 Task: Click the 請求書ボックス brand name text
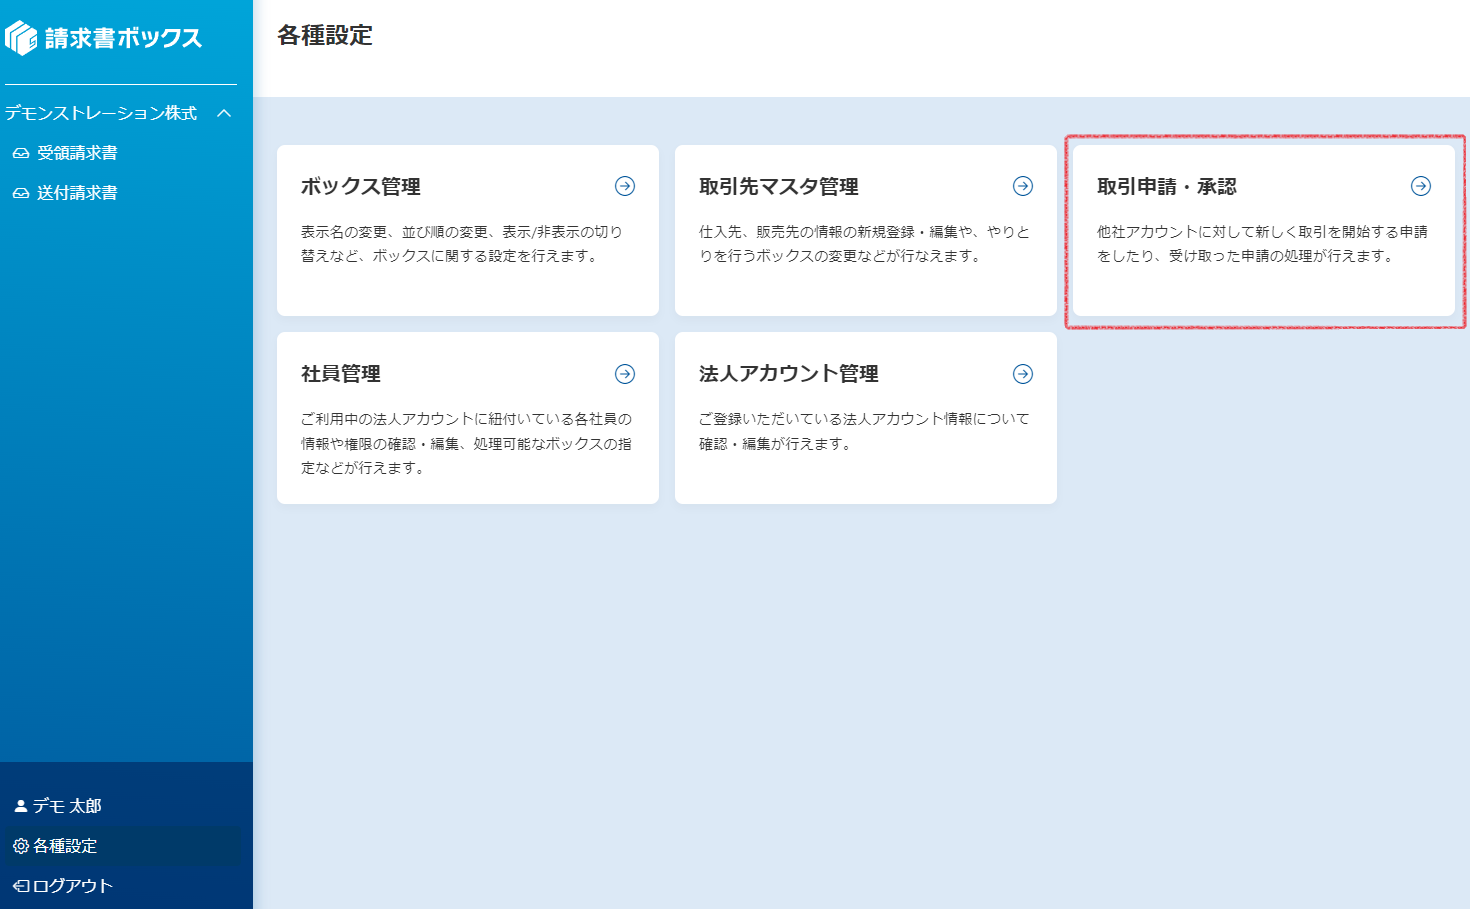(x=123, y=38)
